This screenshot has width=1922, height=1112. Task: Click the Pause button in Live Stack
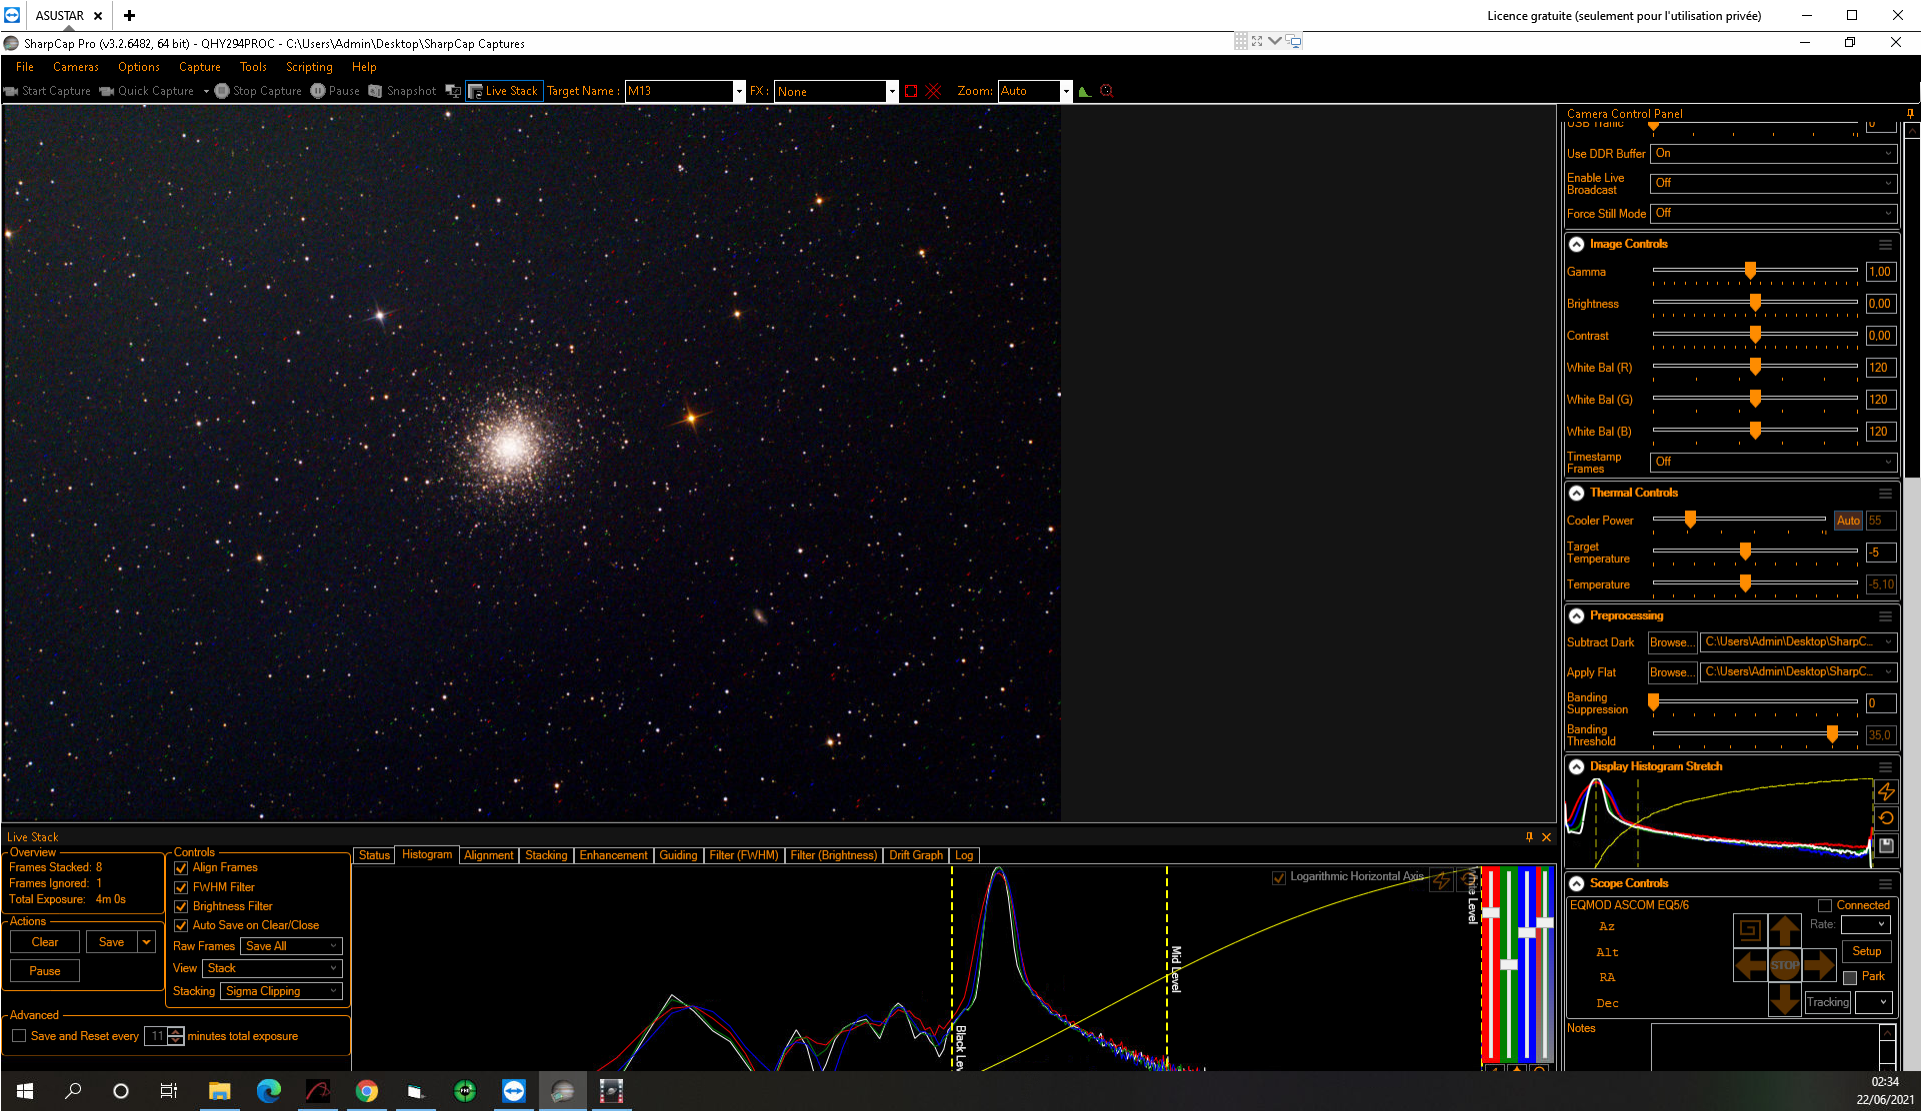click(45, 971)
